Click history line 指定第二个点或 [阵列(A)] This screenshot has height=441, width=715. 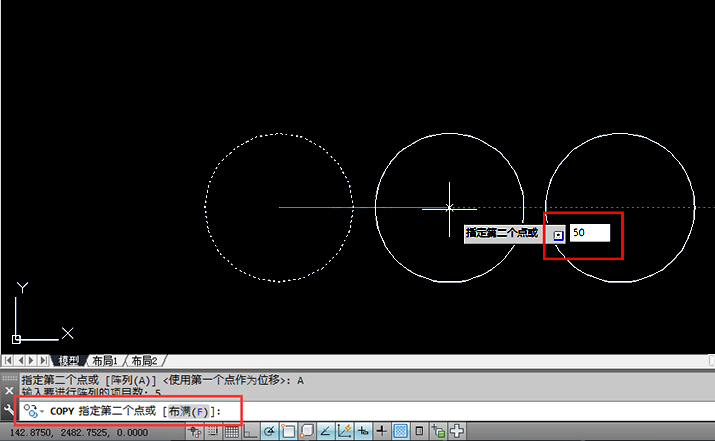point(163,380)
